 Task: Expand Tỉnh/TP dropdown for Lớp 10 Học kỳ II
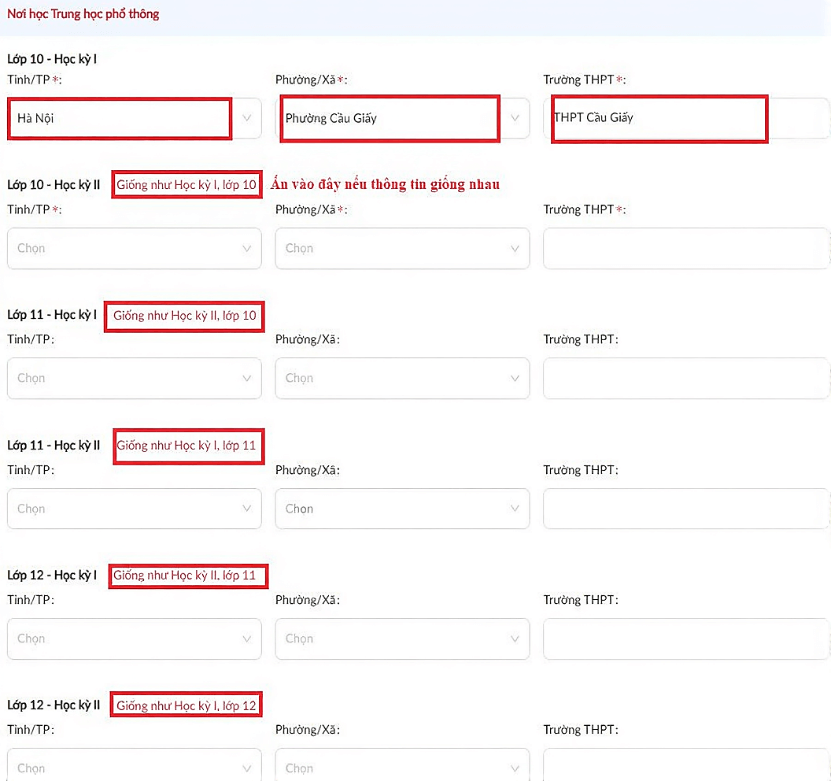[134, 248]
